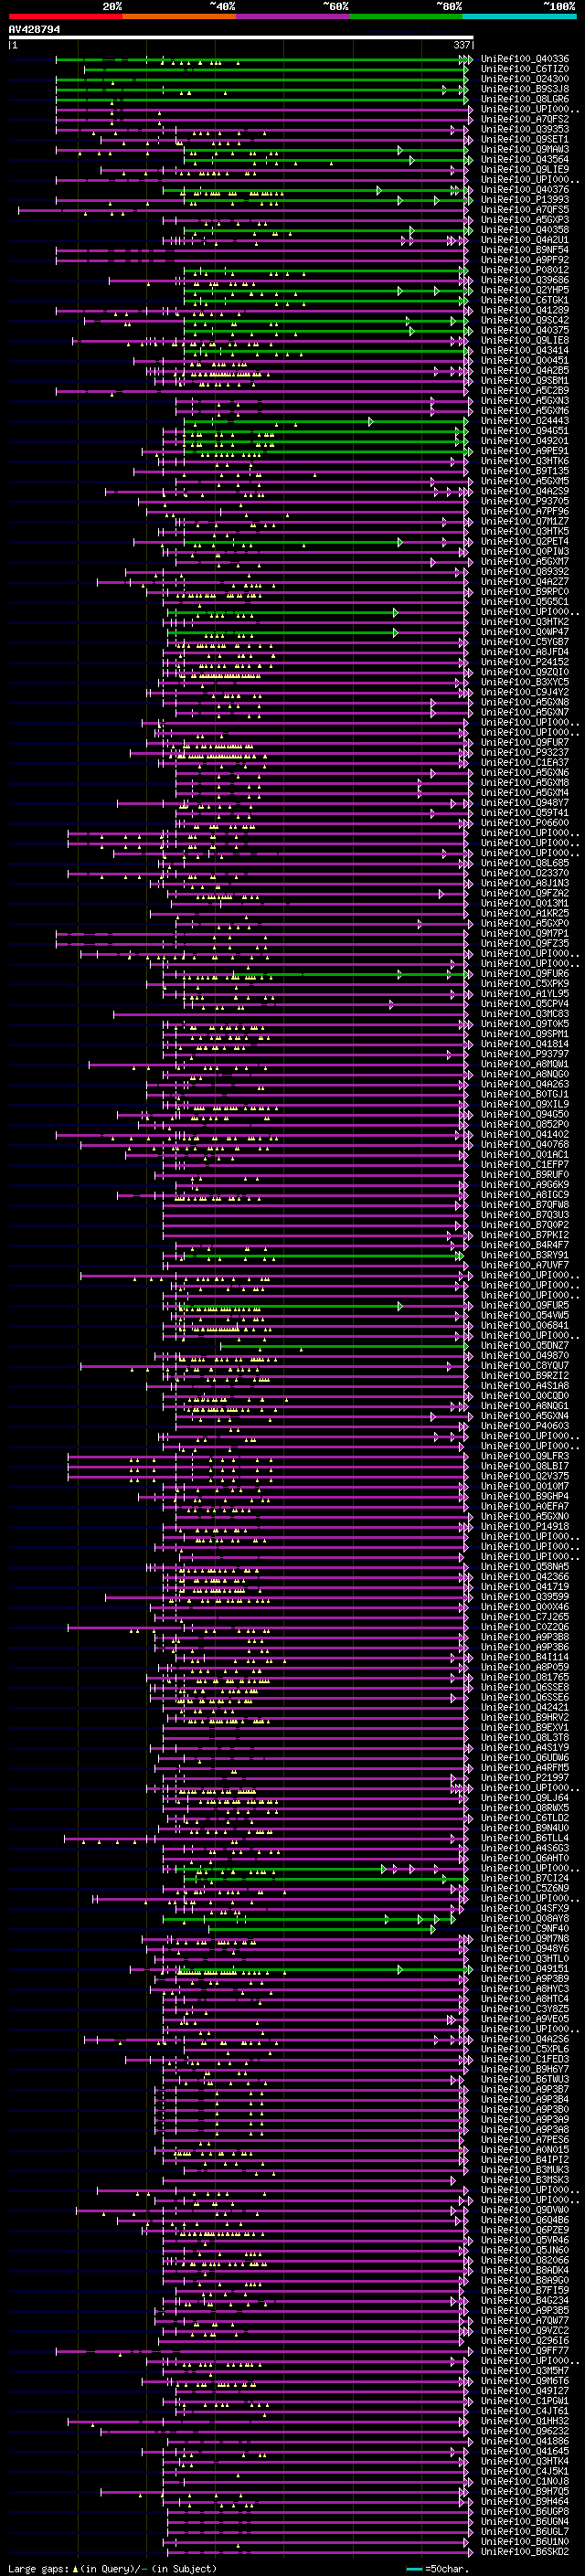Viewport: 585px width, 2576px height.
Task: Select the UniRef100_Q41289 label
Action: click(x=525, y=310)
